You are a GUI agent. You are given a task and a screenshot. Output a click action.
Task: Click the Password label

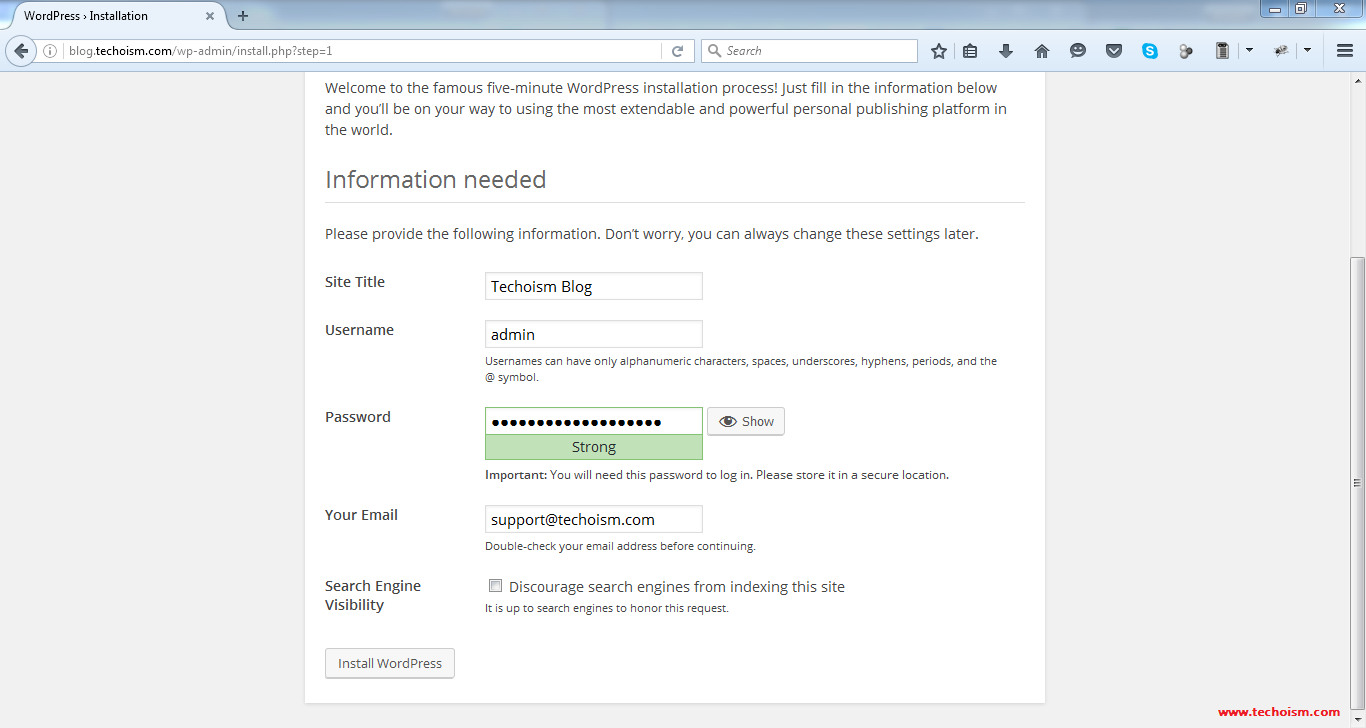coord(358,417)
